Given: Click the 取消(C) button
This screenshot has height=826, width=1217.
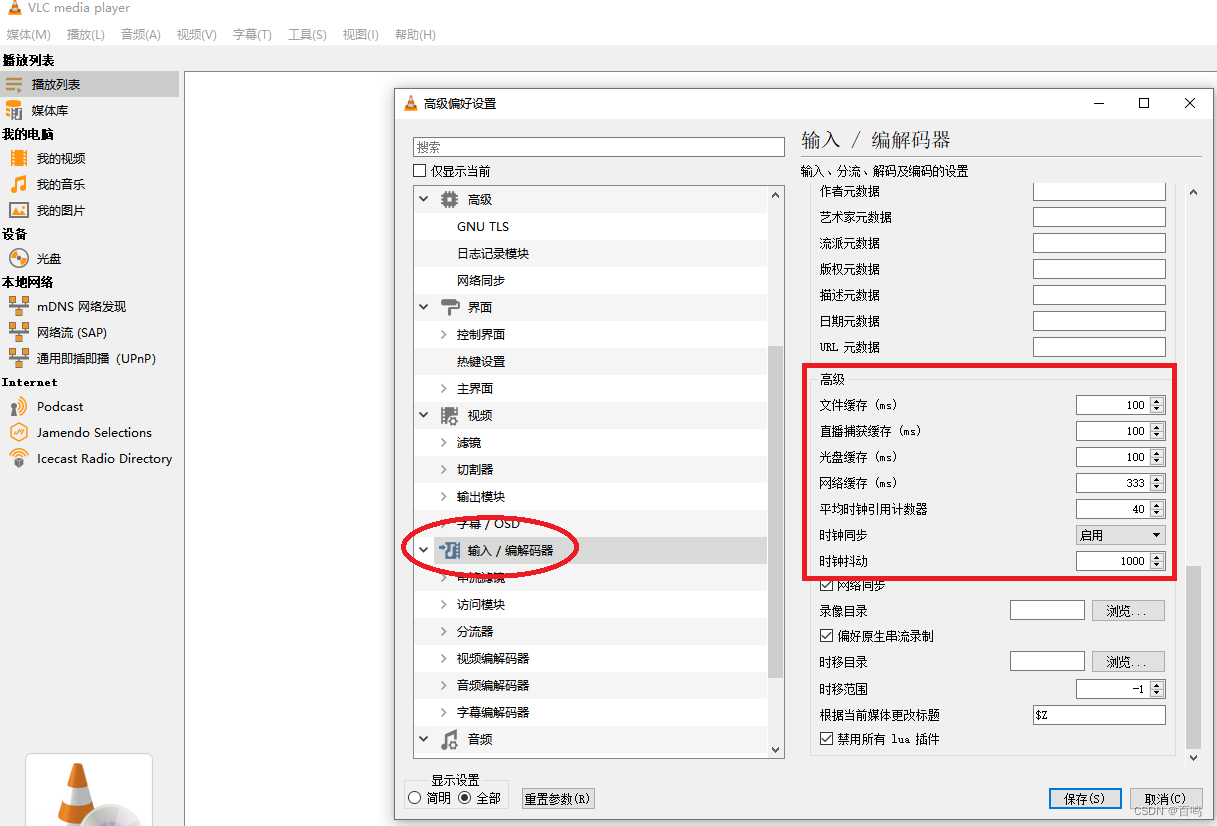Looking at the screenshot, I should point(1166,799).
